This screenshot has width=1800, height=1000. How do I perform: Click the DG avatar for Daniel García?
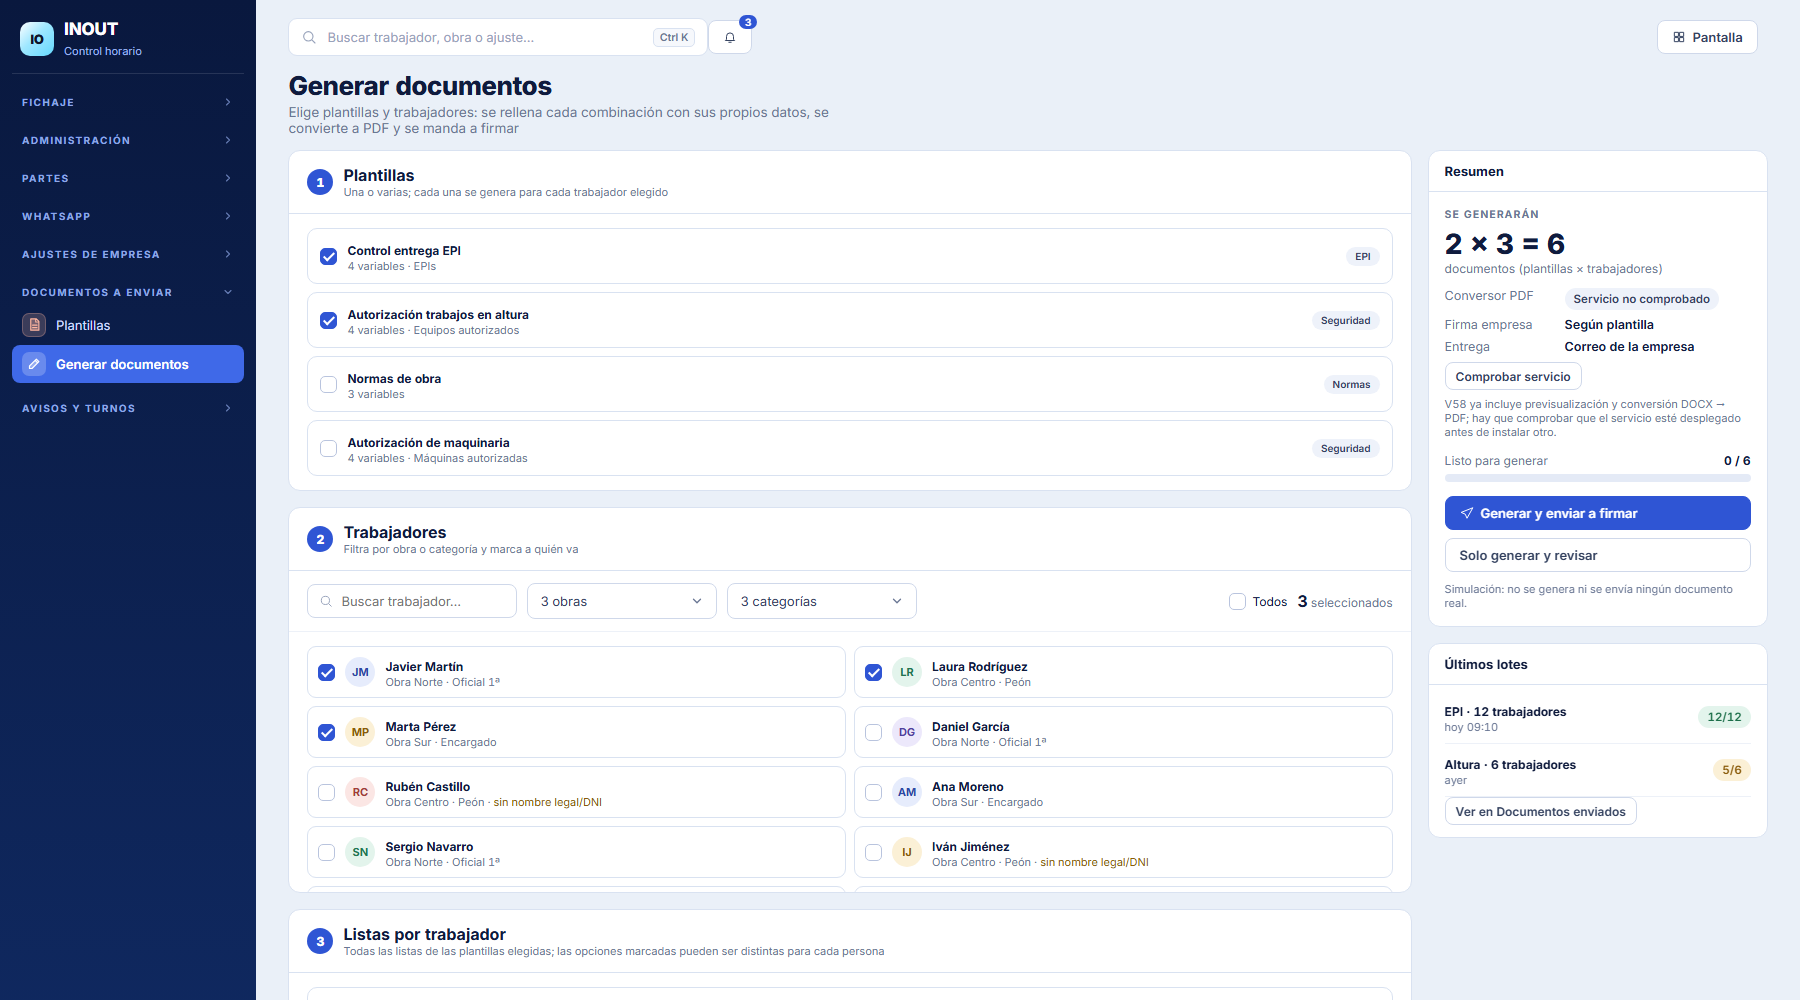[x=906, y=732]
